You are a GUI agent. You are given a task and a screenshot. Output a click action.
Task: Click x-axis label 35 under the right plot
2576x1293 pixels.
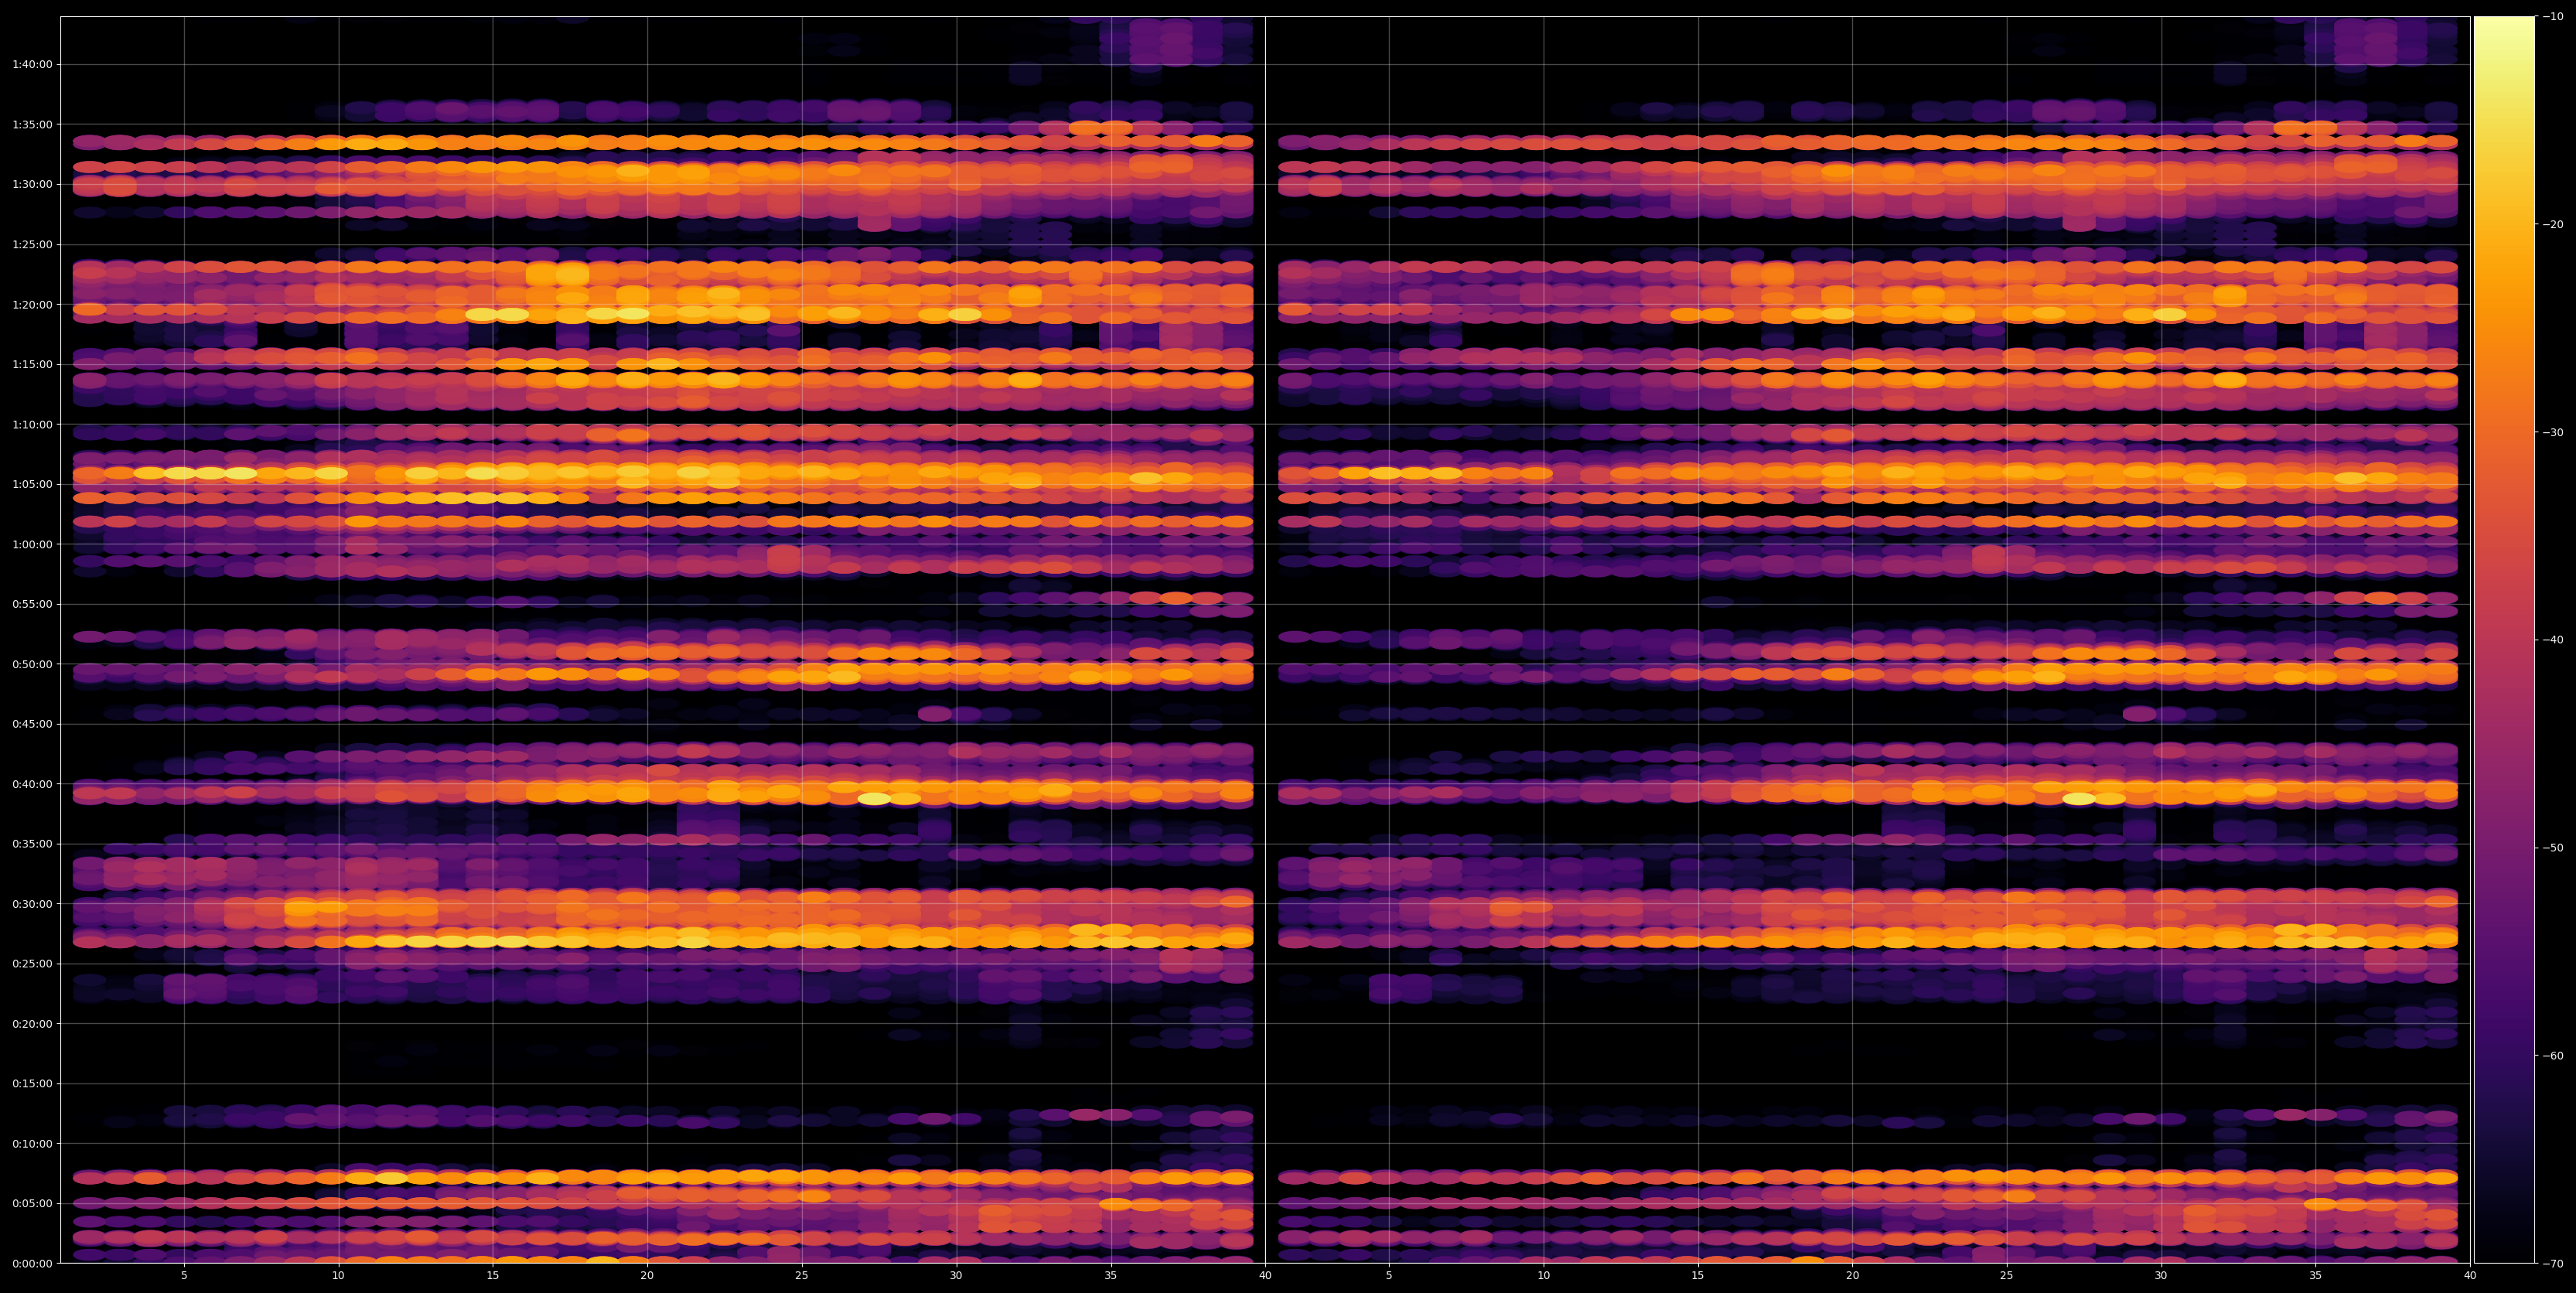[x=2316, y=1276]
